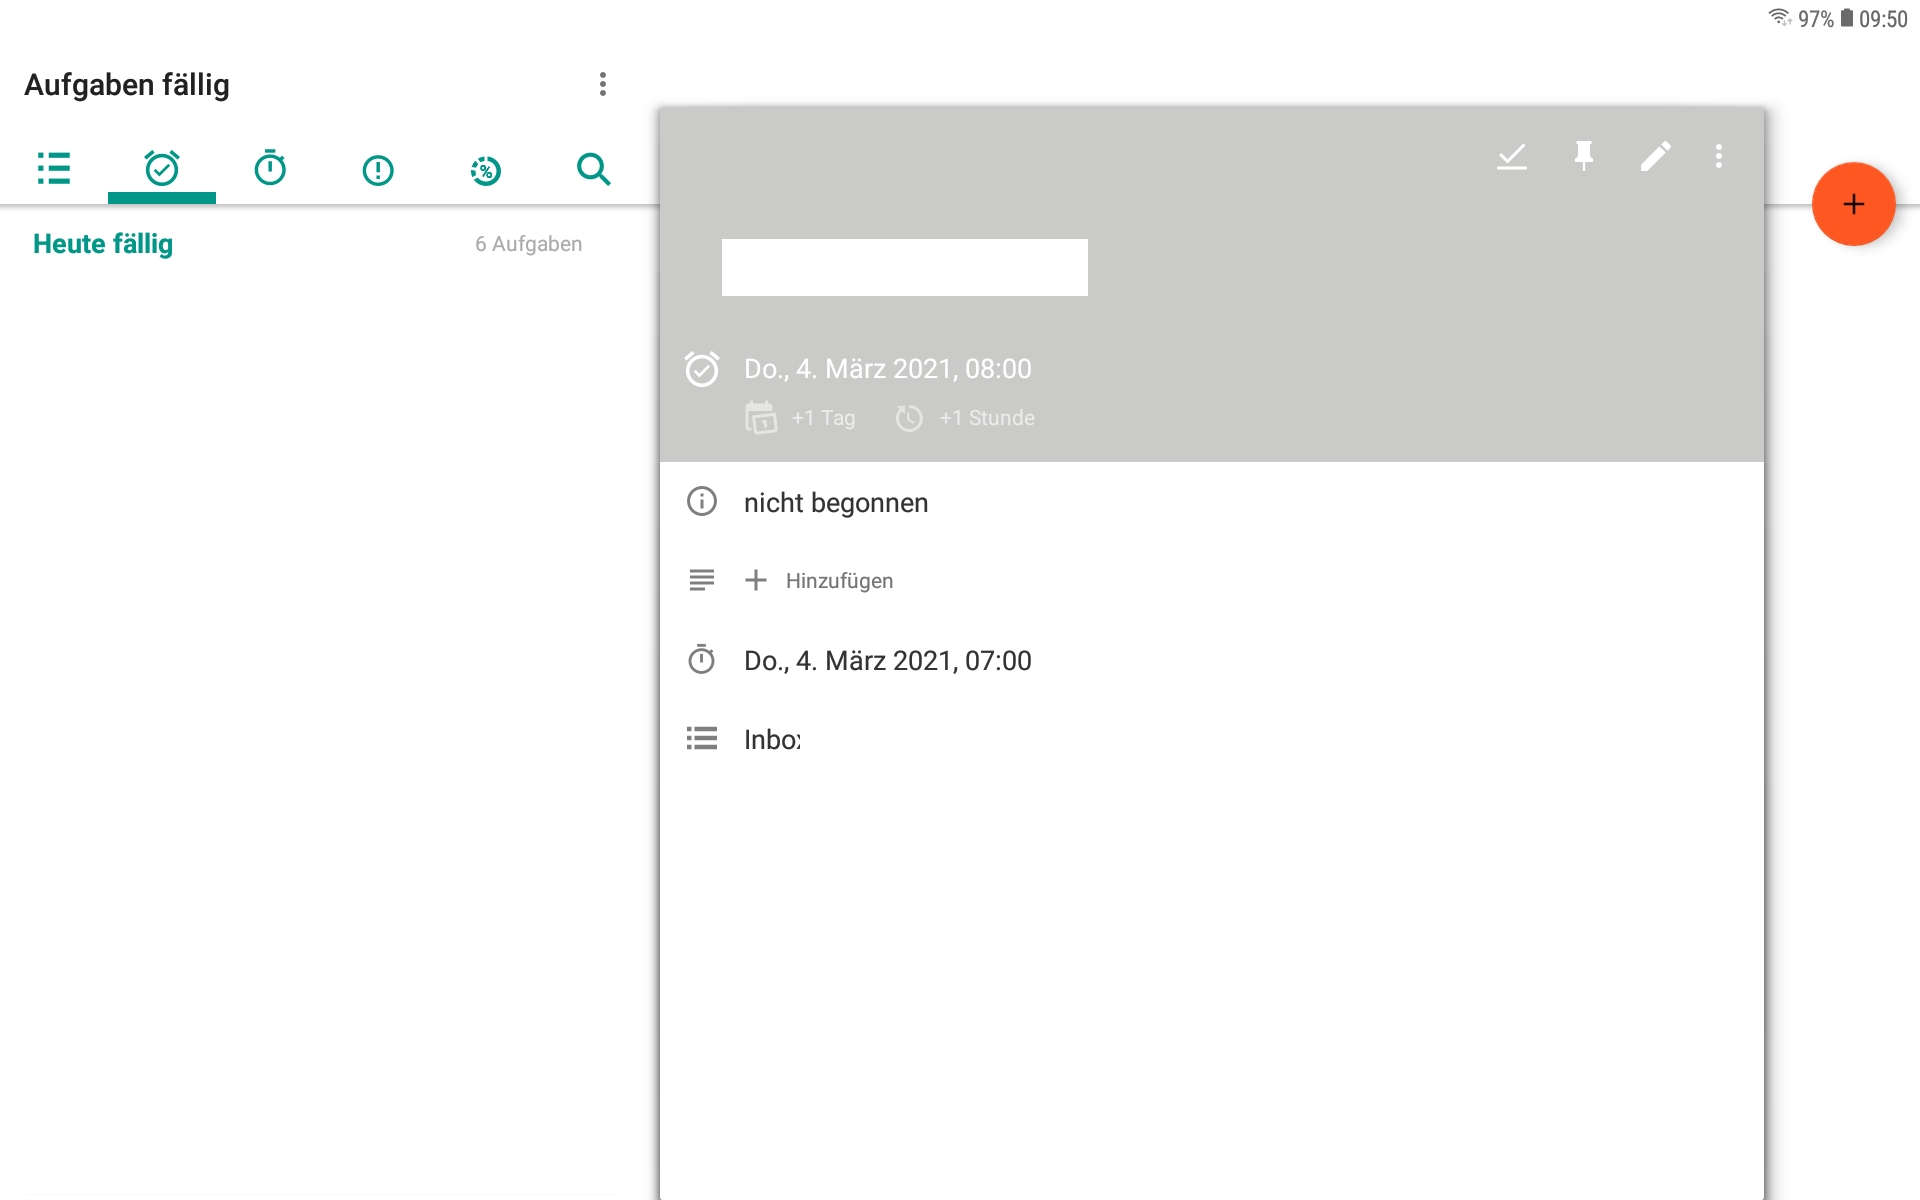The height and width of the screenshot is (1200, 1920).
Task: Switch to the 'Heute fällig' section
Action: pos(102,243)
